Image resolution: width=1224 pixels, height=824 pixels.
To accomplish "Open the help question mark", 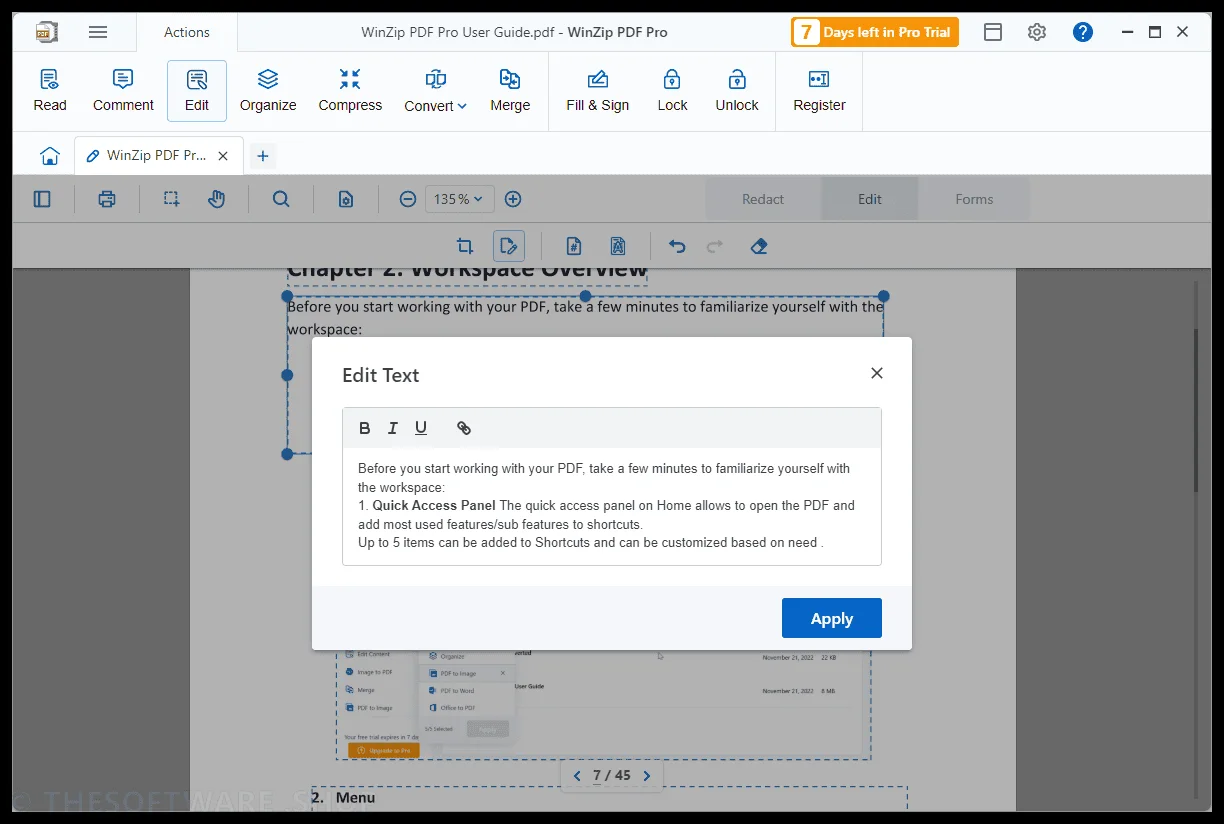I will [1083, 32].
